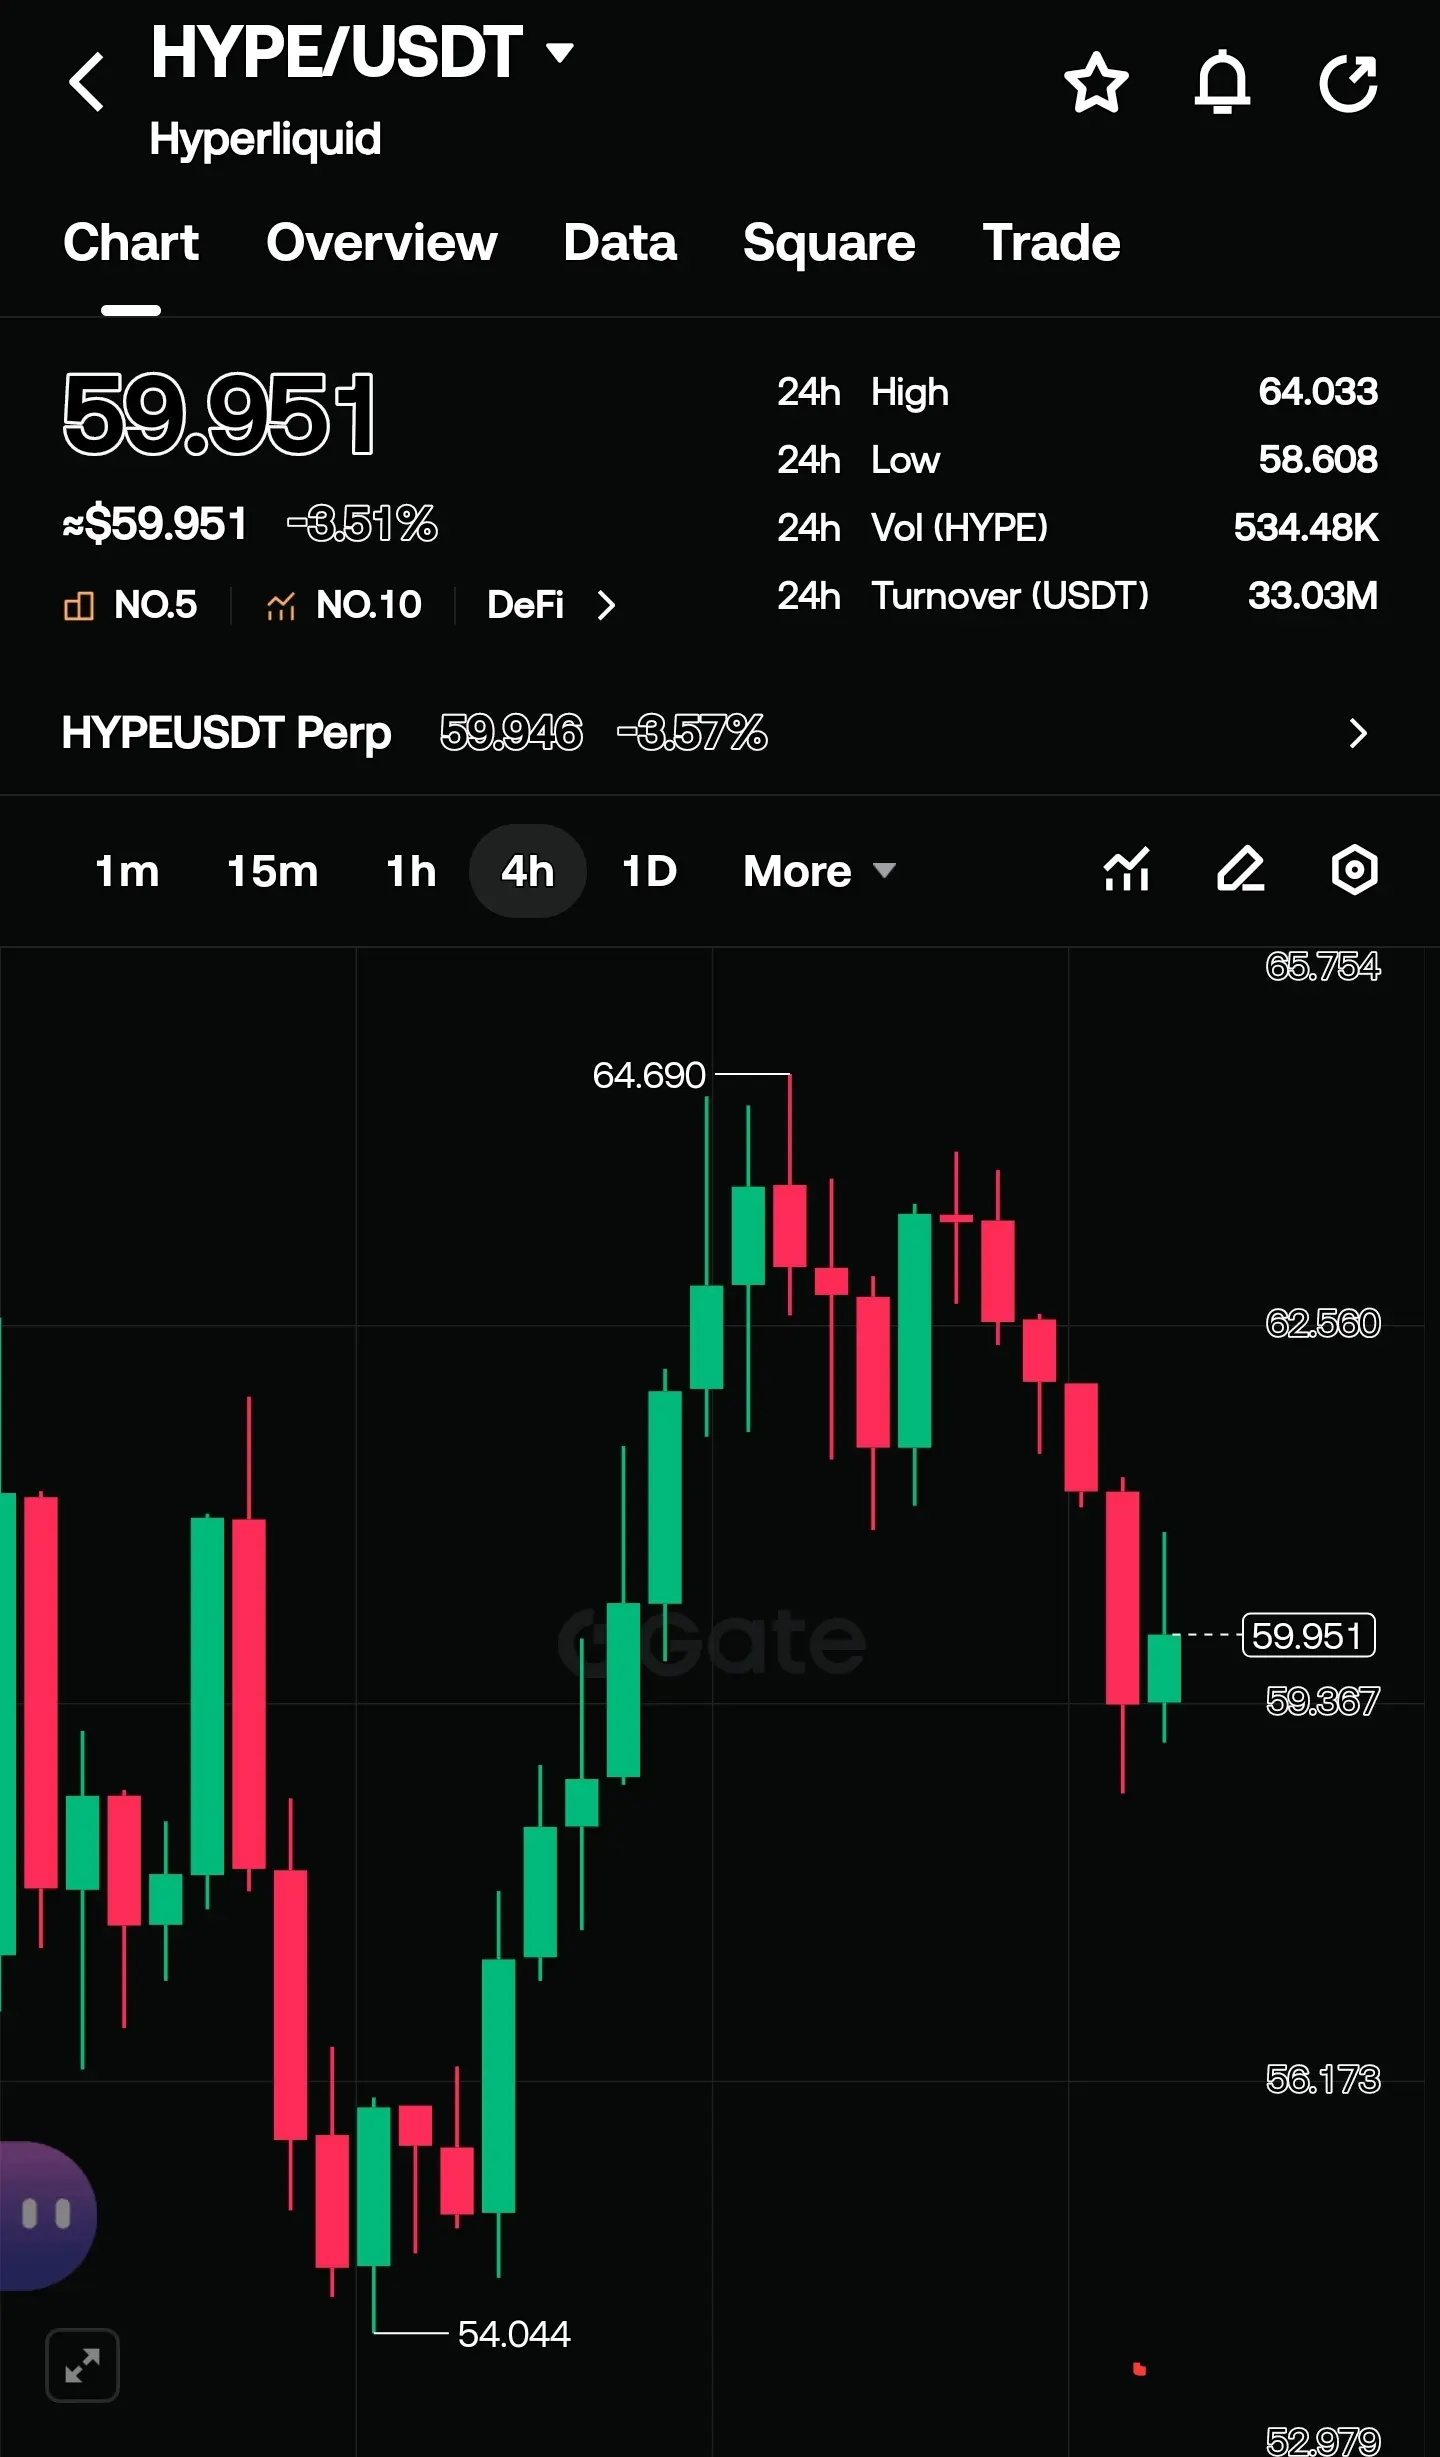1440x2457 pixels.
Task: Tap the 24h volume 534.48K
Action: click(1306, 528)
